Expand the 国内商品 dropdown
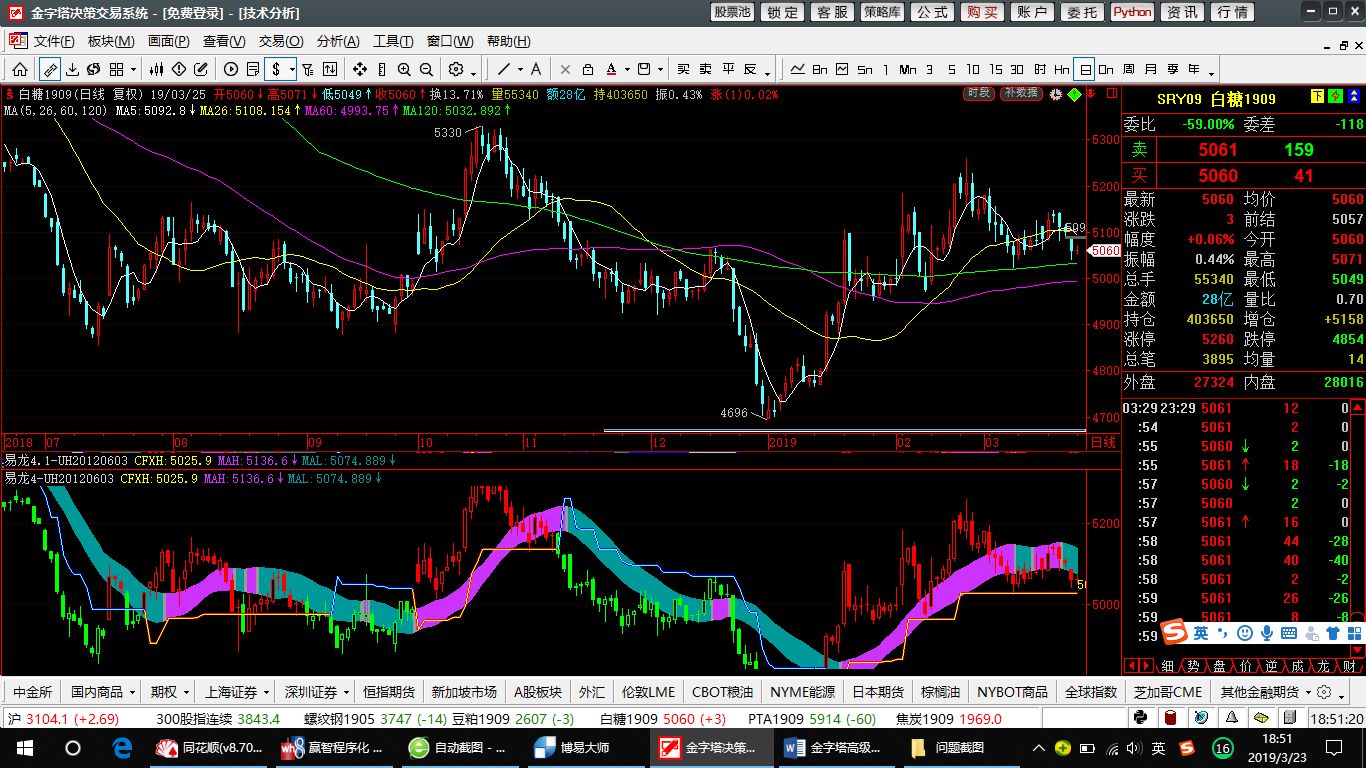The image size is (1366, 768). pyautogui.click(x=131, y=692)
